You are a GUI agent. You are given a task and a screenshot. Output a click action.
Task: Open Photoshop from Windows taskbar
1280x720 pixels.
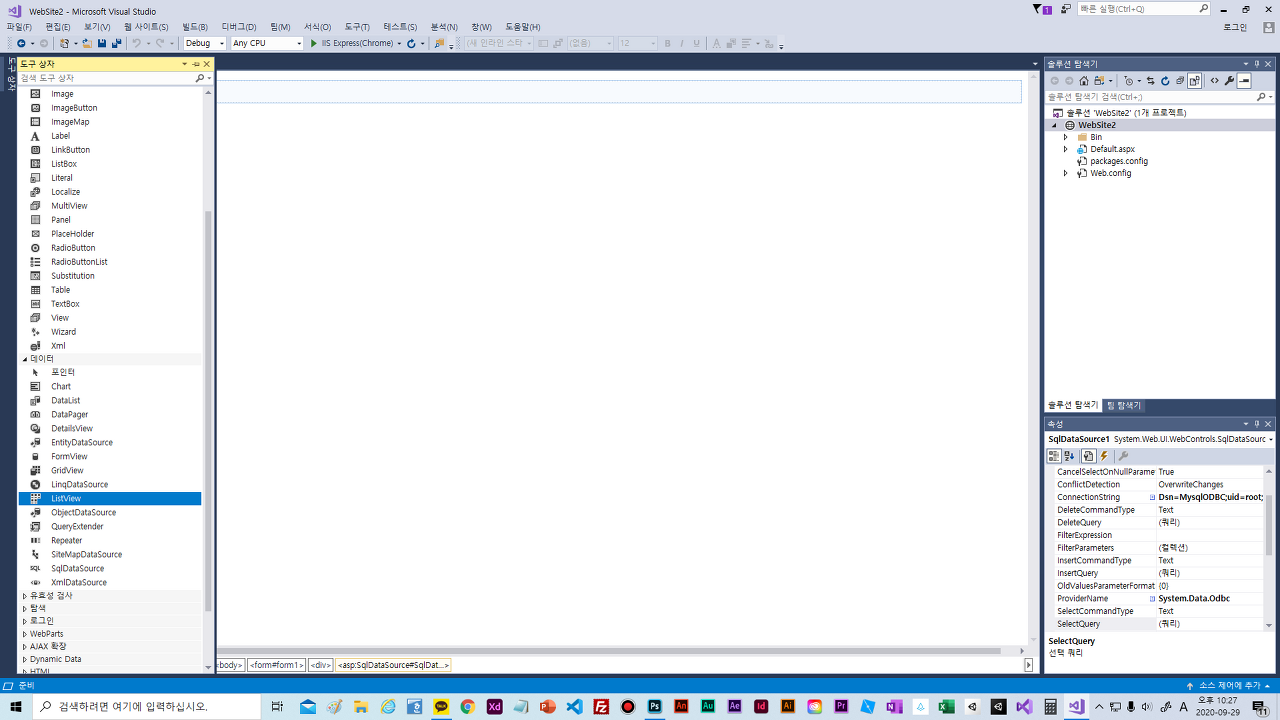654,706
